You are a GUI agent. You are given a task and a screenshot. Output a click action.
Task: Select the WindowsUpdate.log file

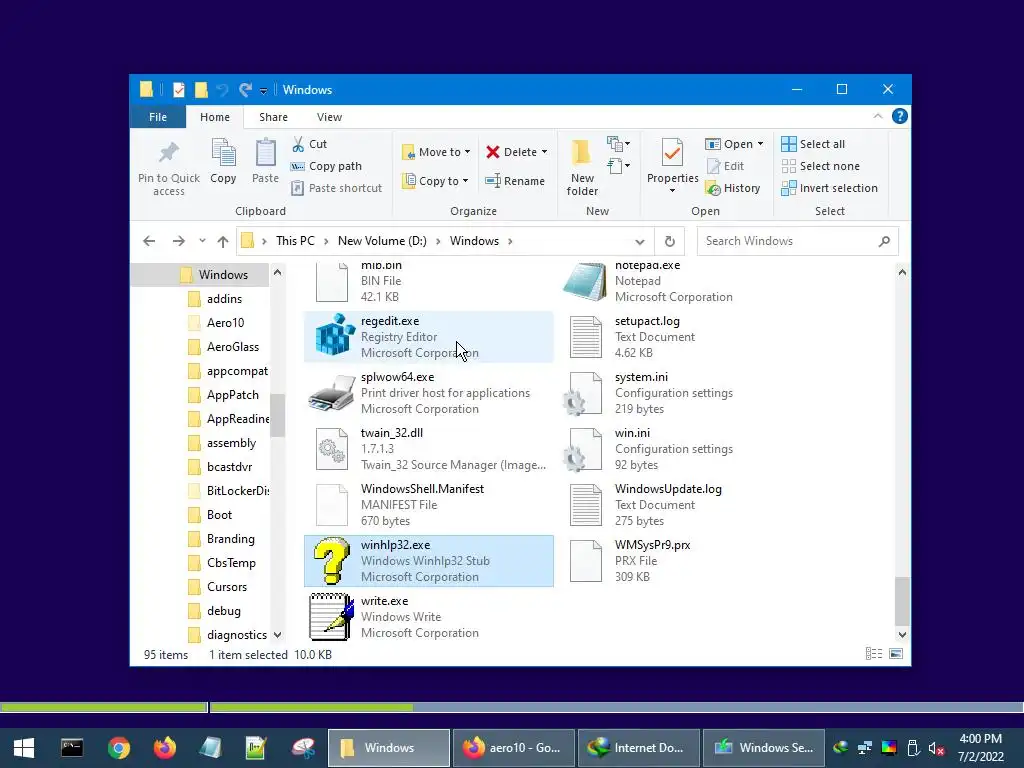[x=680, y=505]
